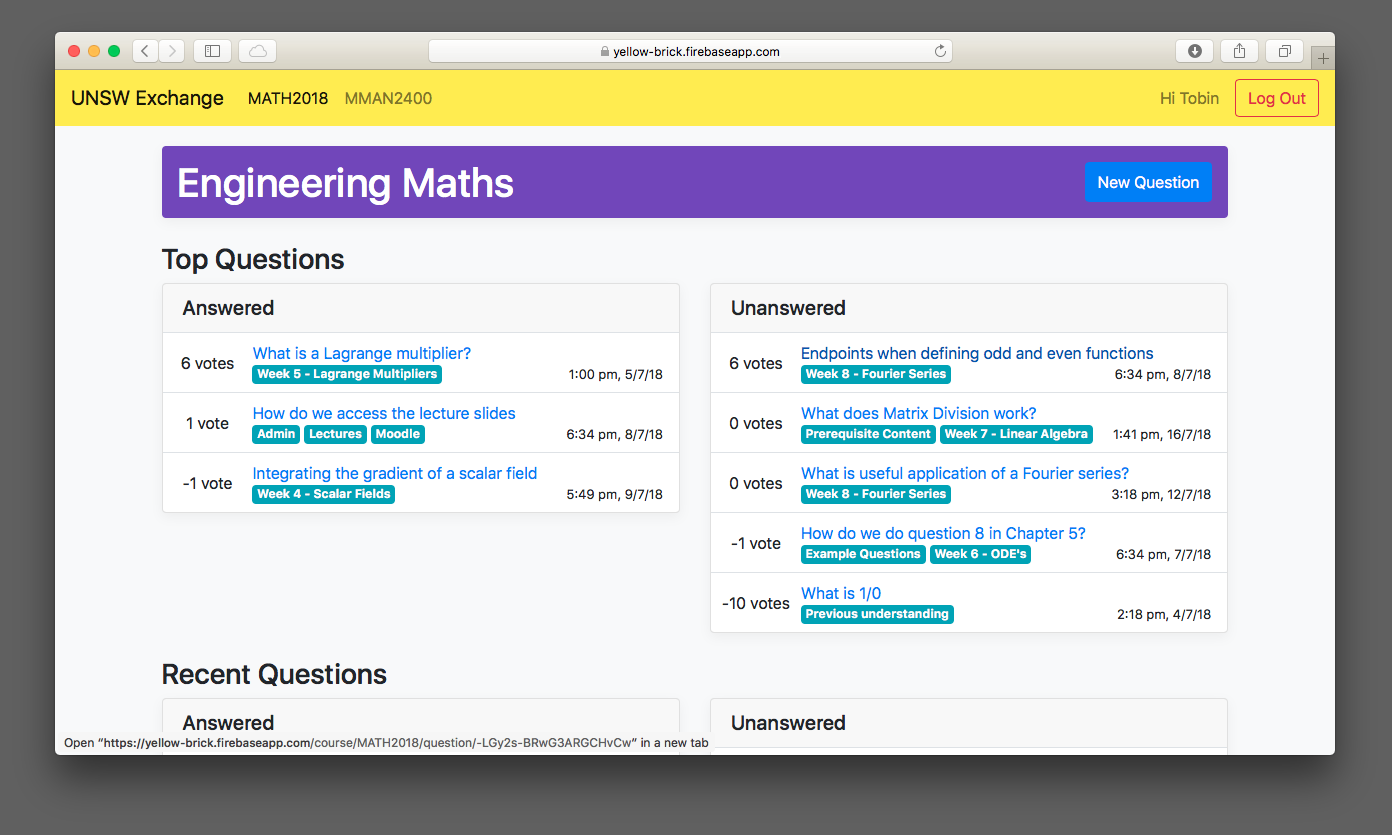1392x835 pixels.
Task: Go to UNSW Exchange home link
Action: [147, 98]
